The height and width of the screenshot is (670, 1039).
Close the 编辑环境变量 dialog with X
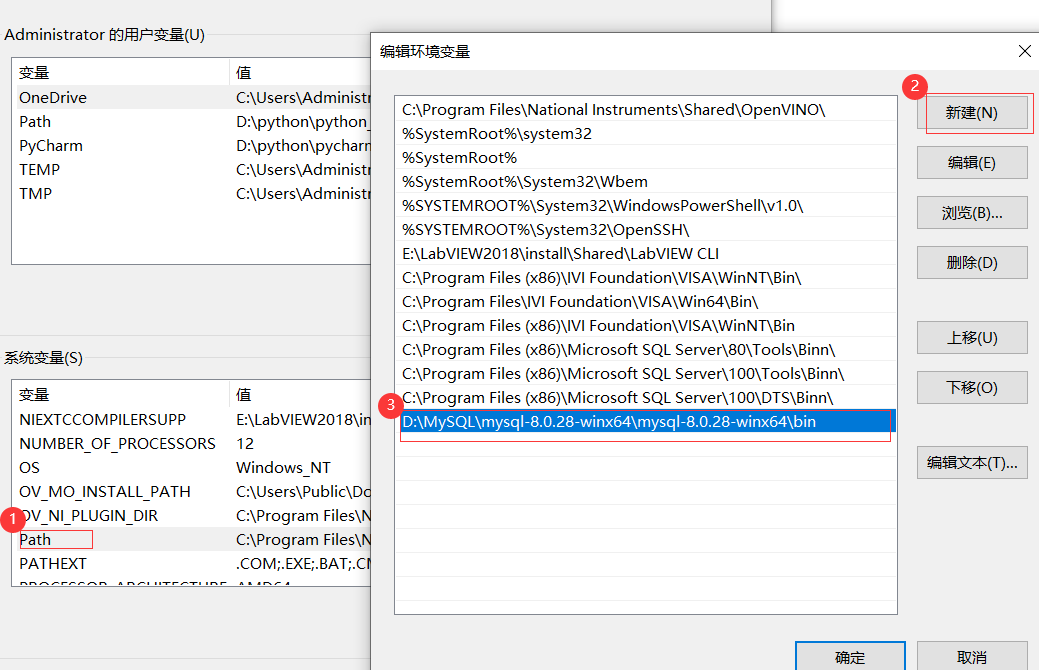pos(1024,51)
